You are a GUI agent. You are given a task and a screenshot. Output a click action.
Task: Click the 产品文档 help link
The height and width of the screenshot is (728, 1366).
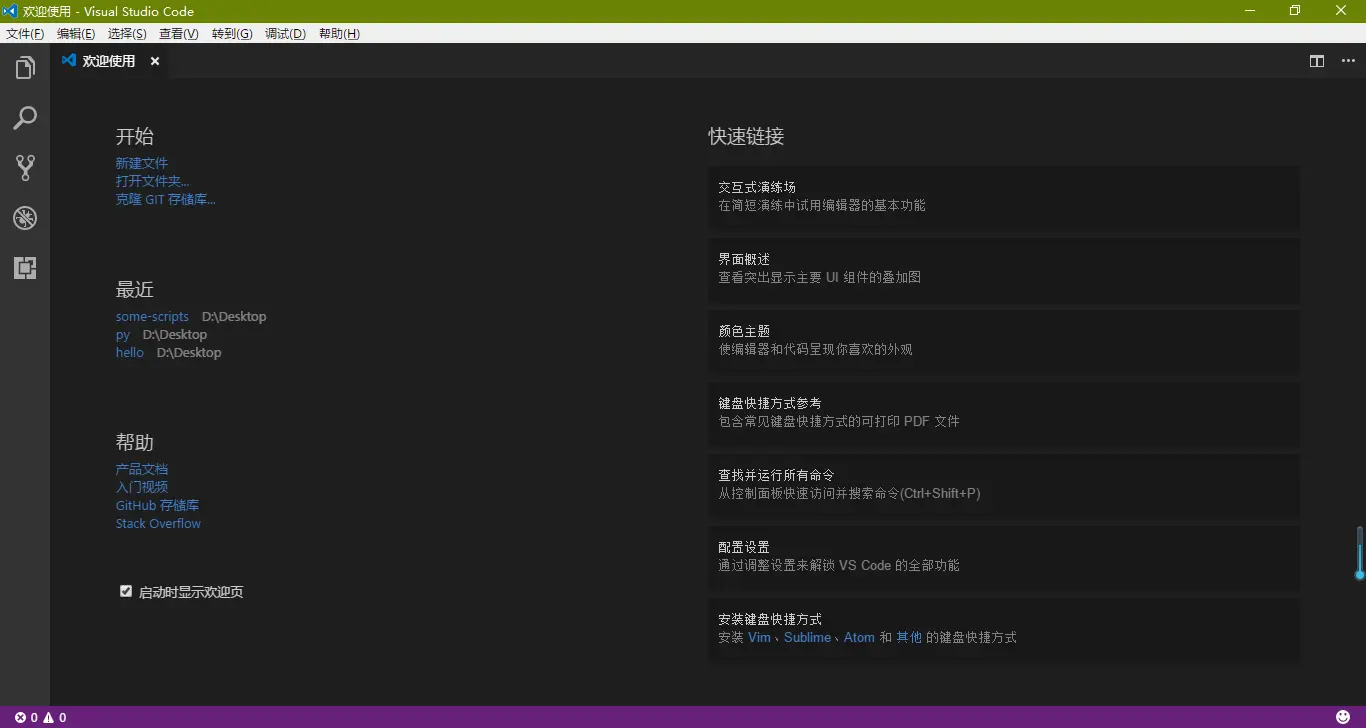tap(142, 469)
